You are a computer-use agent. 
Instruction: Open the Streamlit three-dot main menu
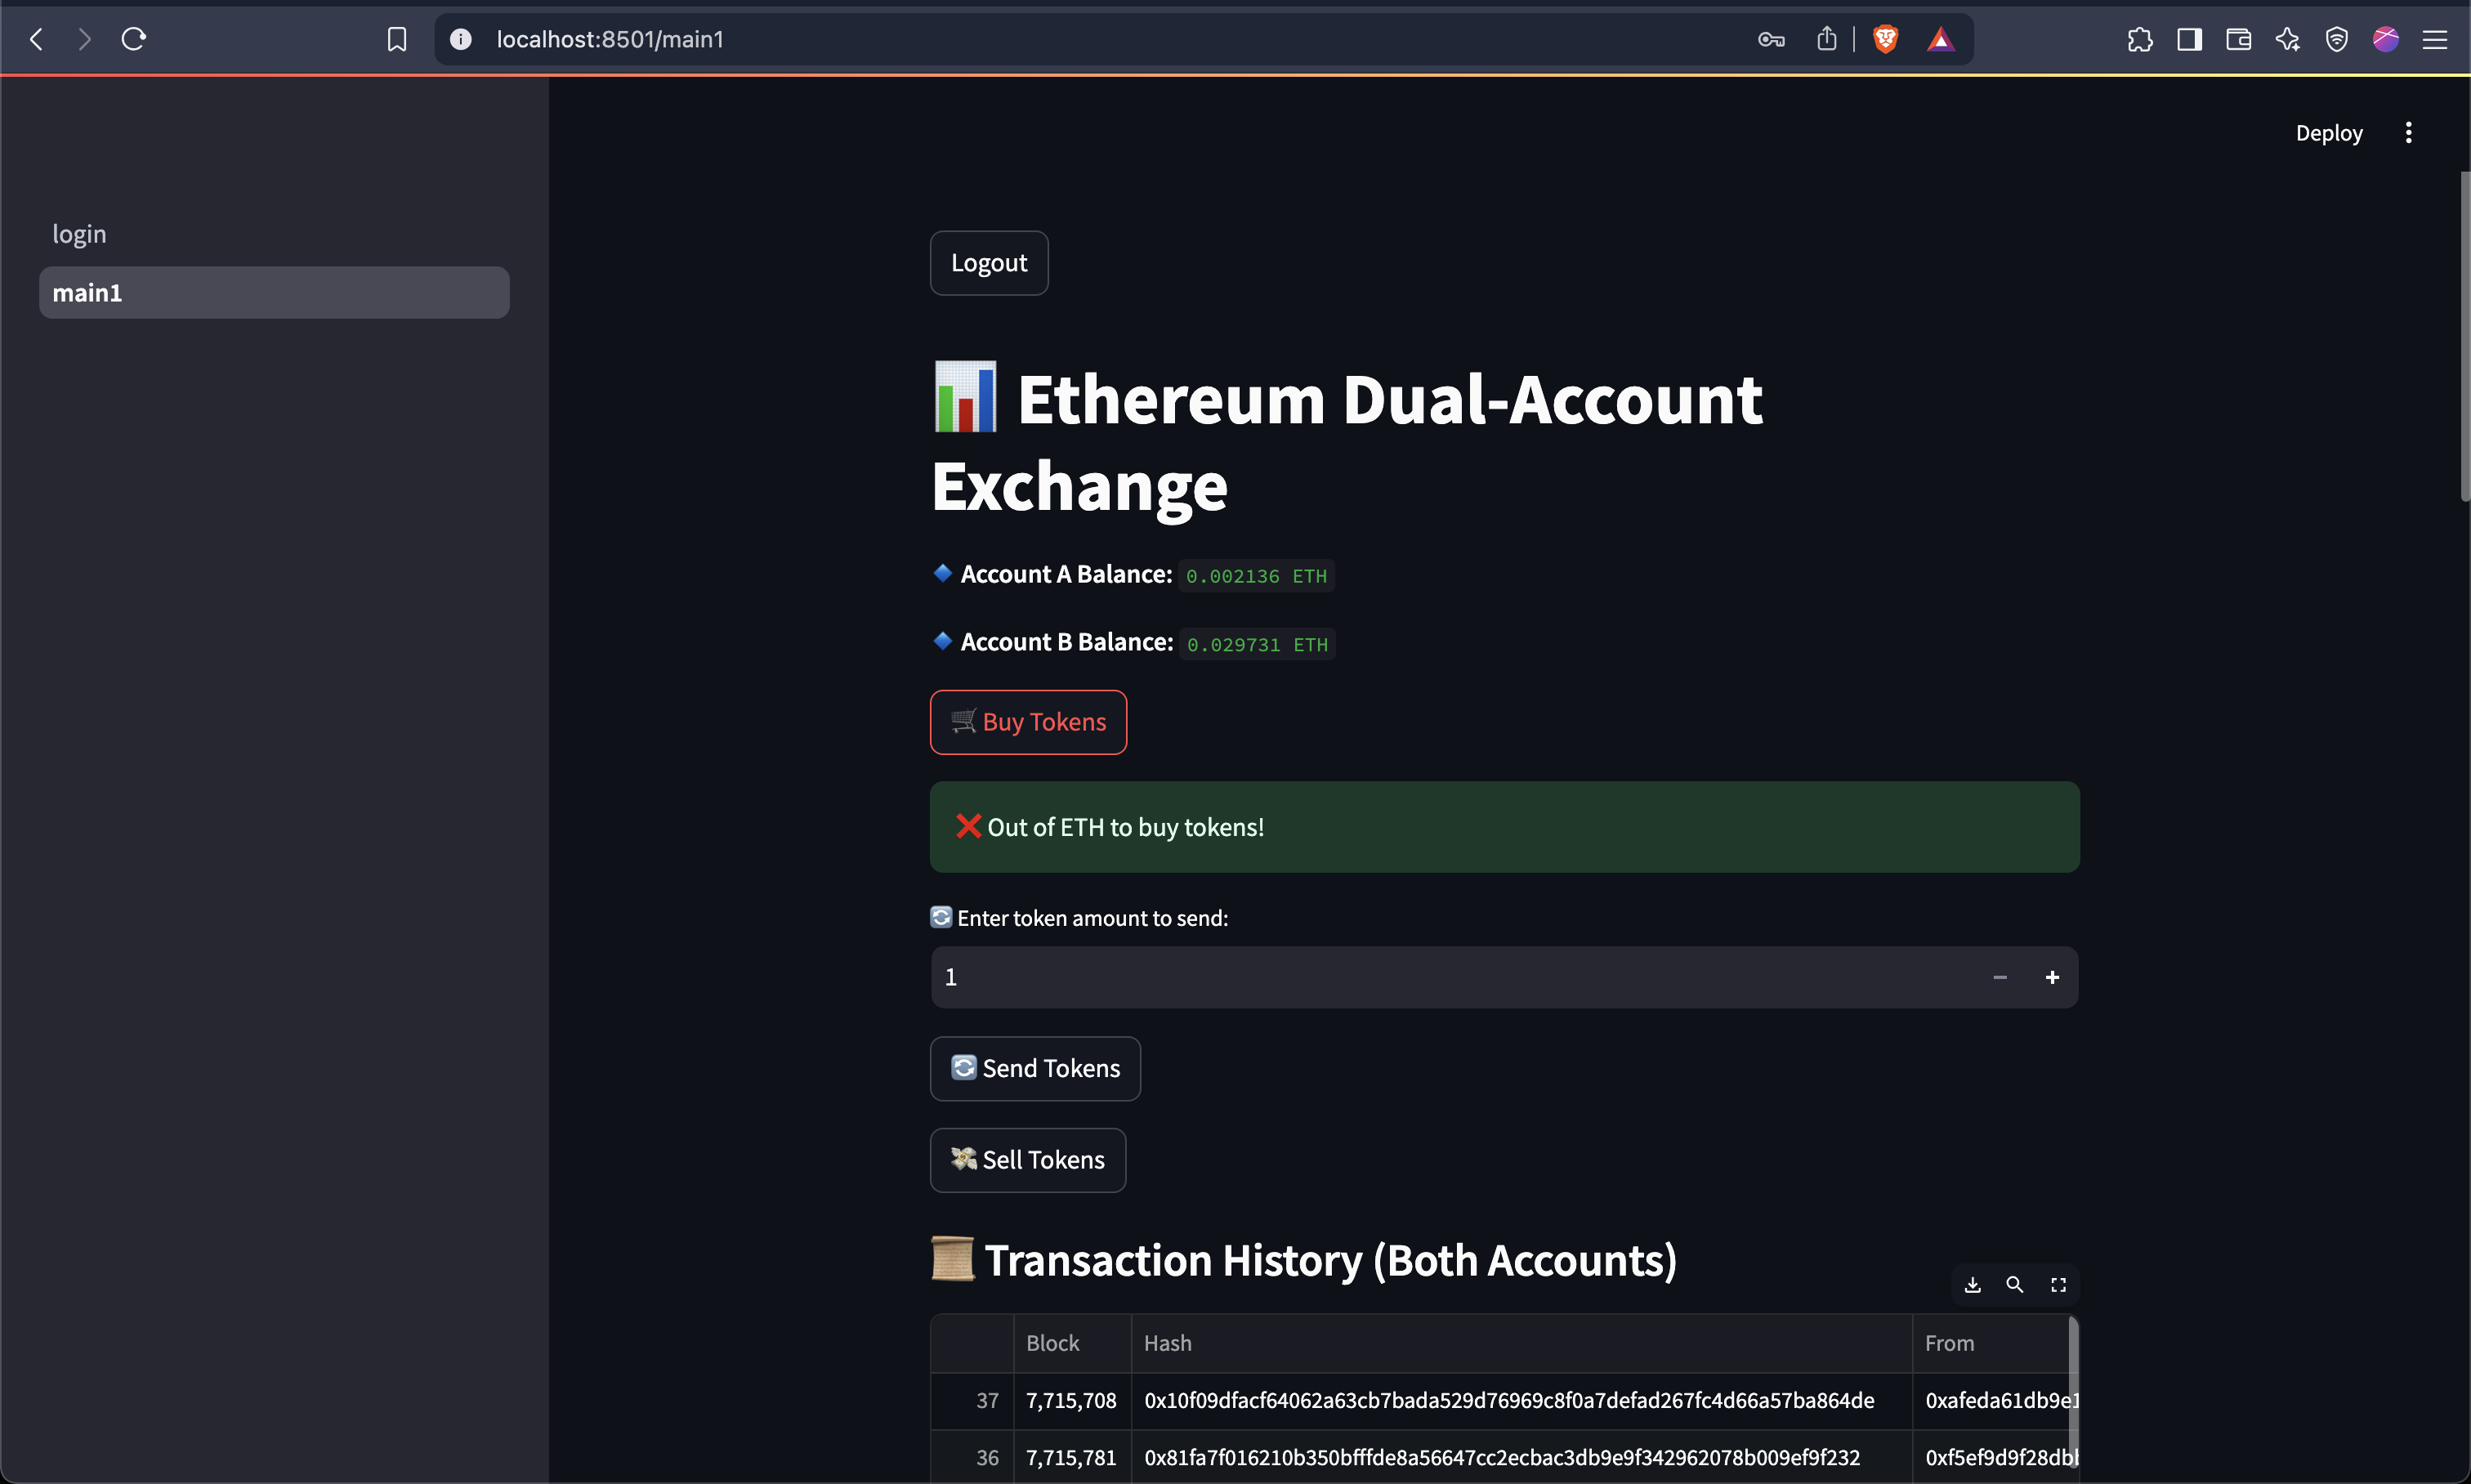pos(2408,133)
